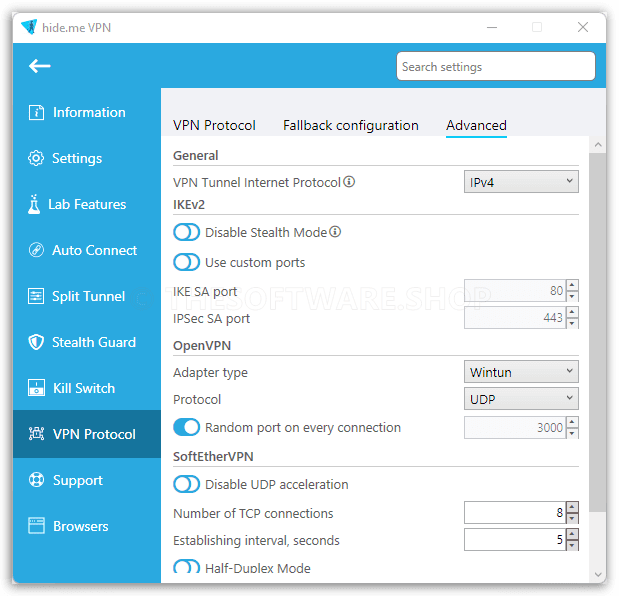This screenshot has height=596, width=619.
Task: Click Split Tunnel sidebar icon
Action: 36,296
